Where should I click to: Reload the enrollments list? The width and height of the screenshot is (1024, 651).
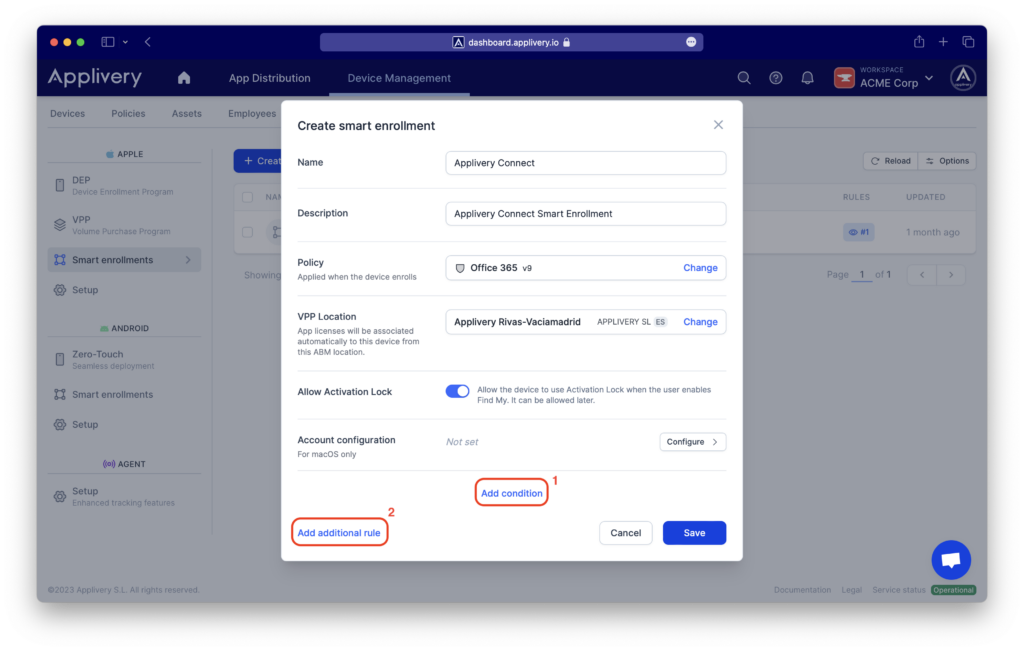(890, 161)
